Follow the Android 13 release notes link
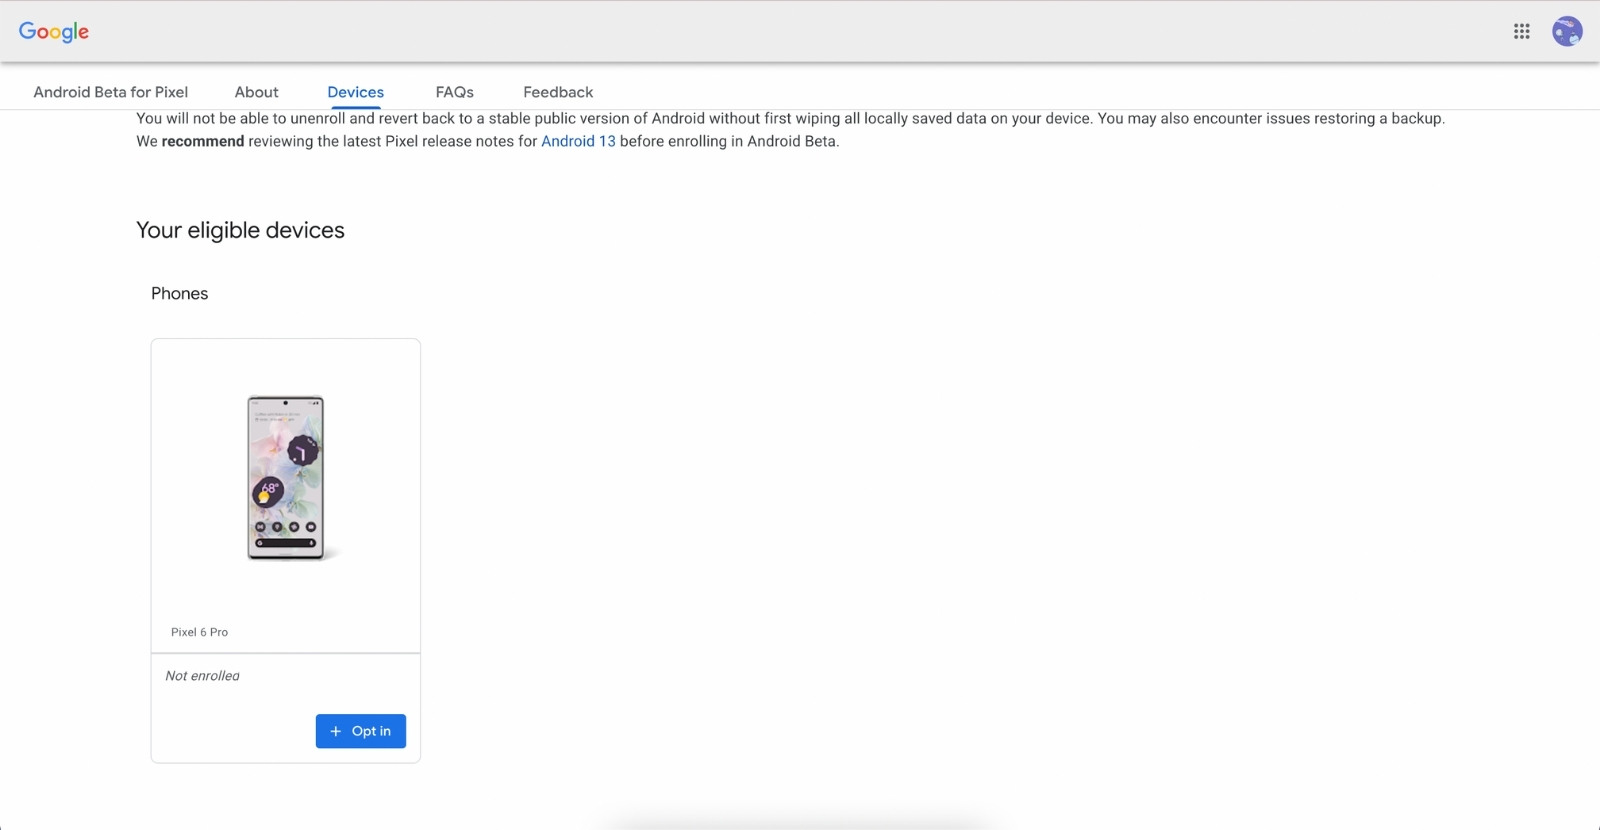1600x830 pixels. [578, 142]
